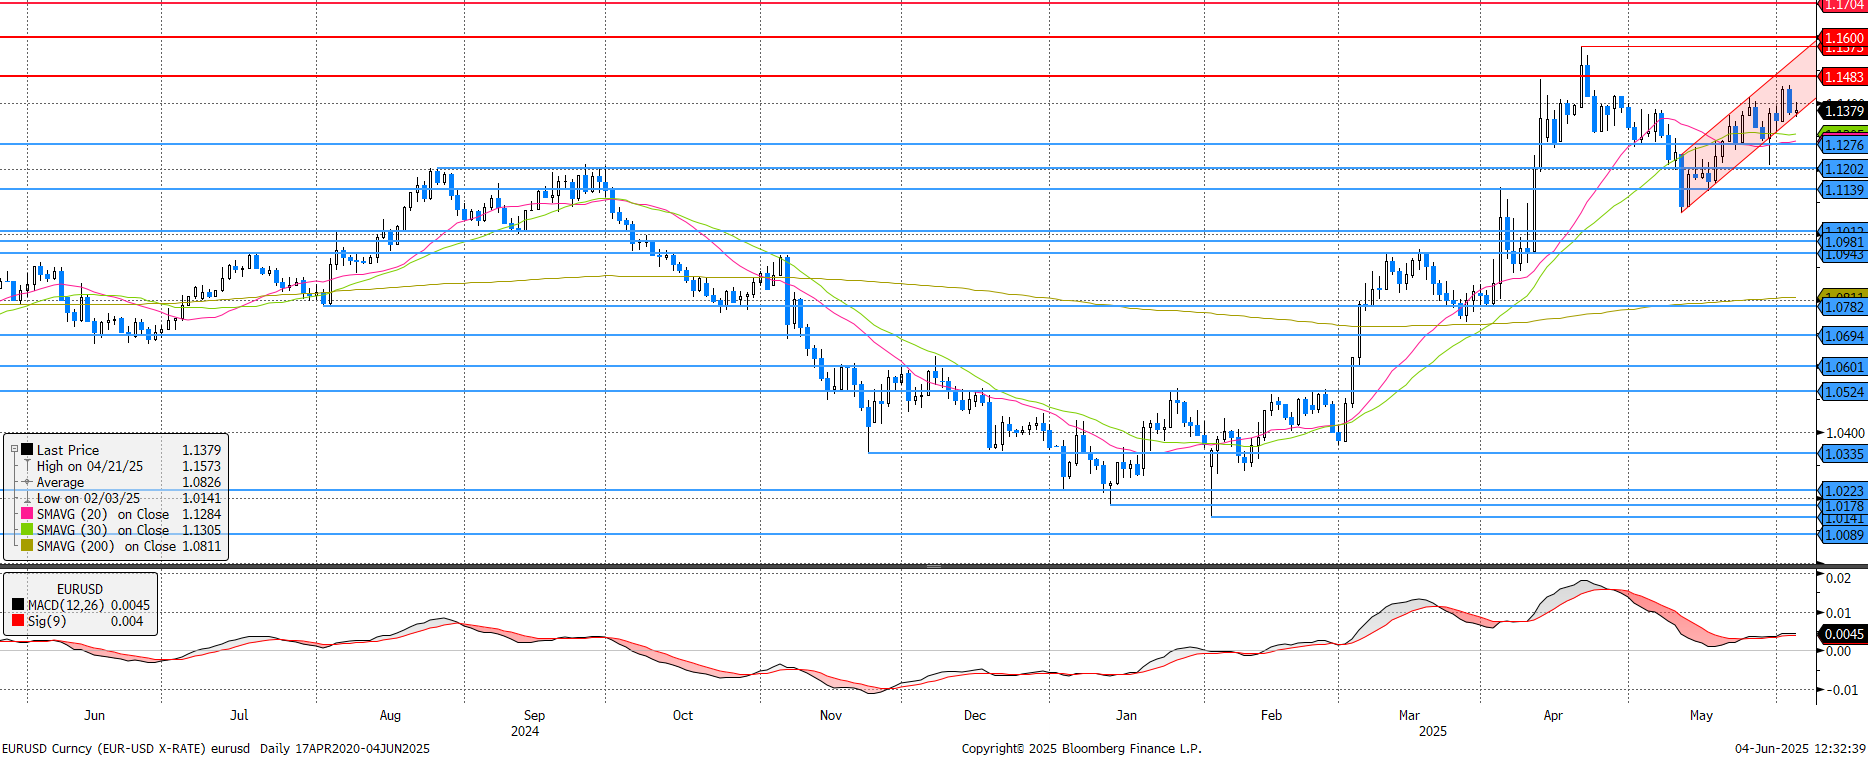Click the red 1.1483 price level tag
The height and width of the screenshot is (757, 1868).
click(1843, 77)
